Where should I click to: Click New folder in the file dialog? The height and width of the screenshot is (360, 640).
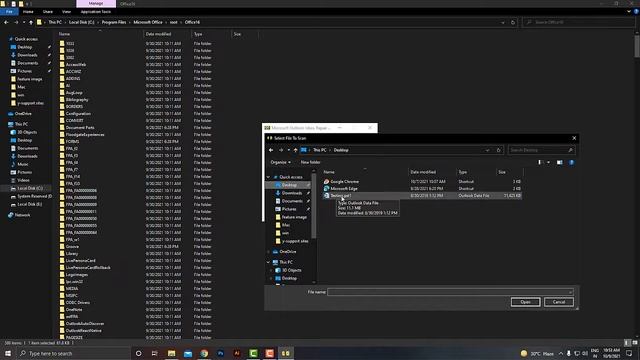pos(310,162)
